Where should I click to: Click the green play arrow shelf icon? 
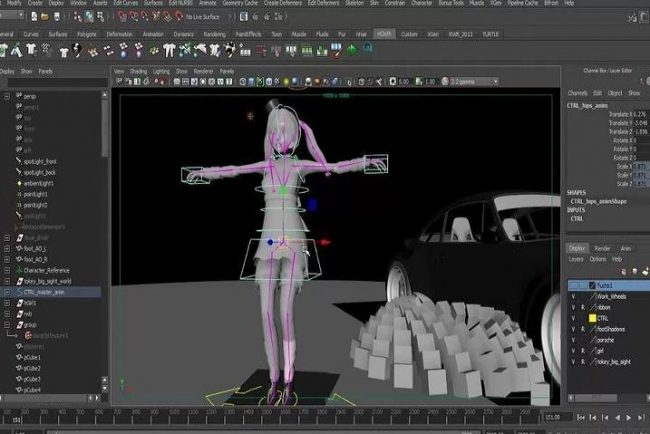click(x=352, y=50)
